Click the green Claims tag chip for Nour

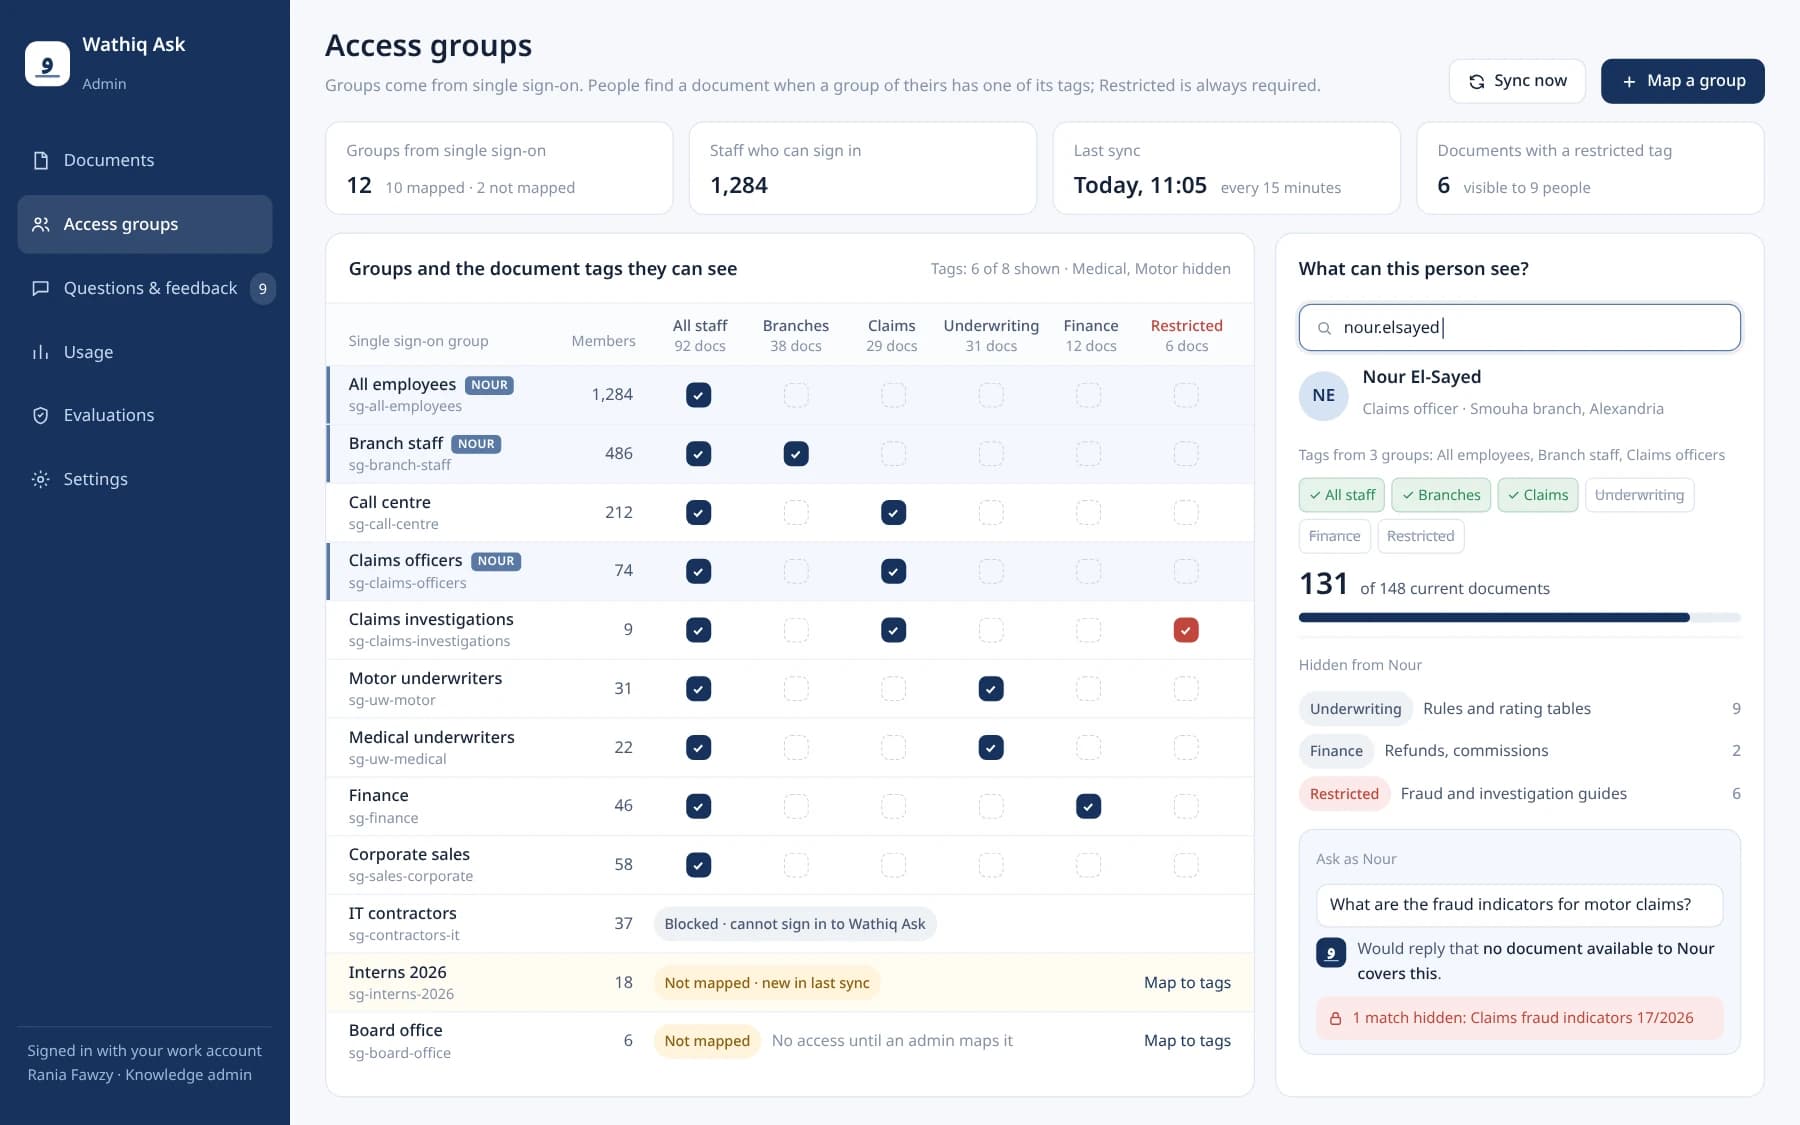[1537, 495]
